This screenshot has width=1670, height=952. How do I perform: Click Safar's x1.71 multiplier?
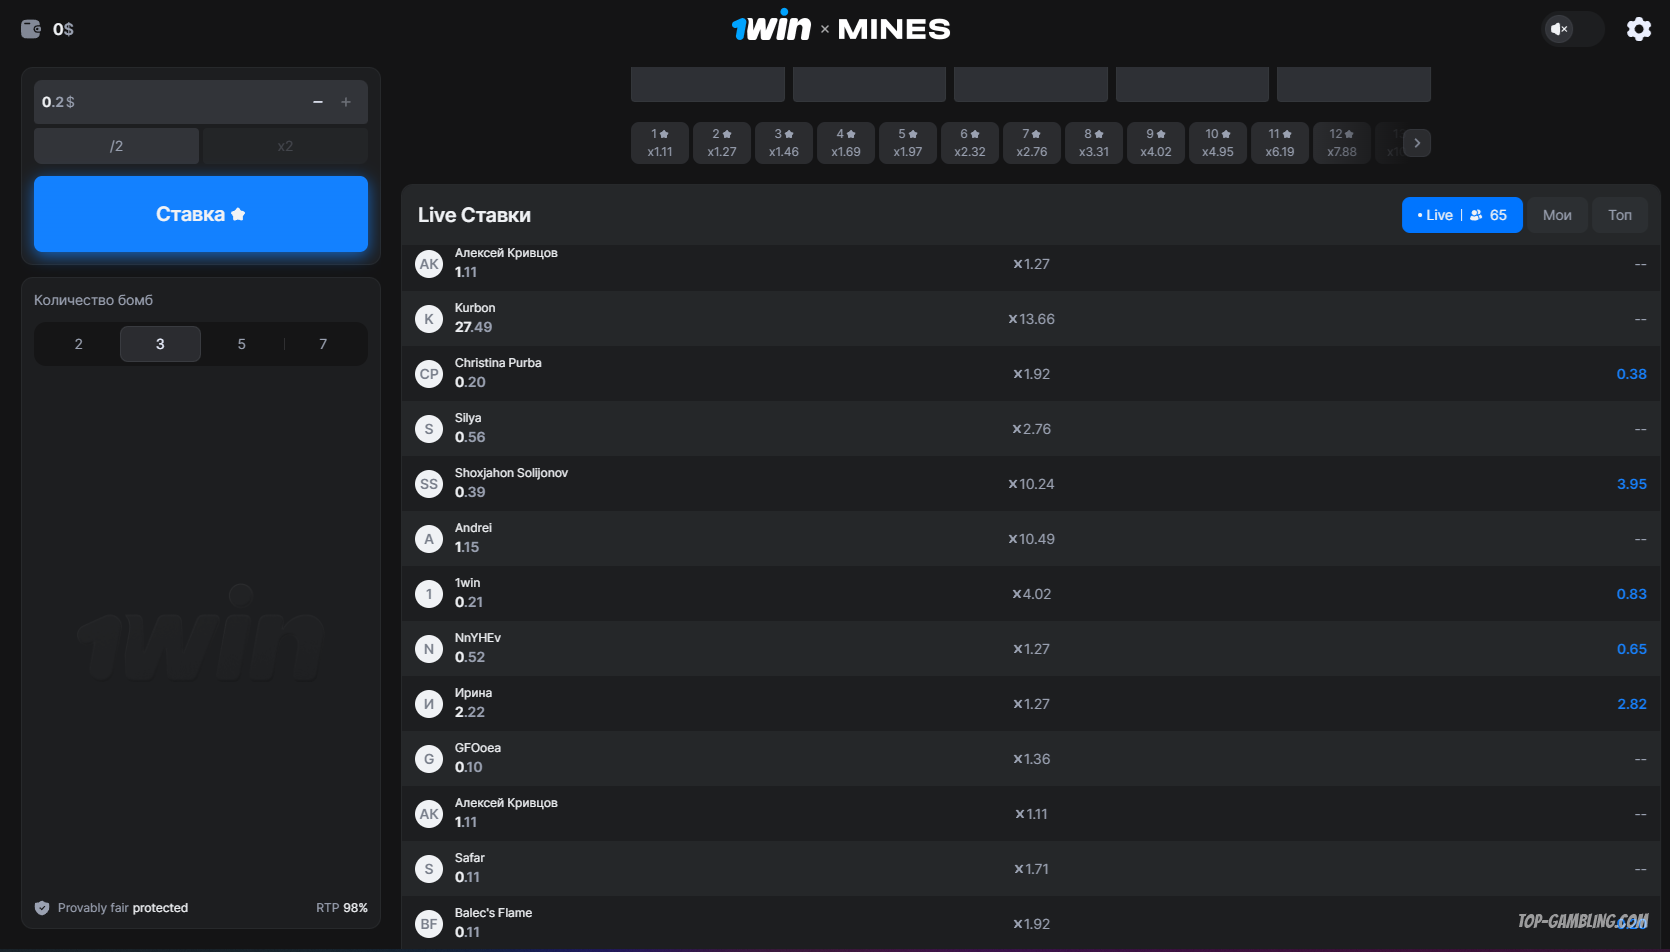[1031, 869]
